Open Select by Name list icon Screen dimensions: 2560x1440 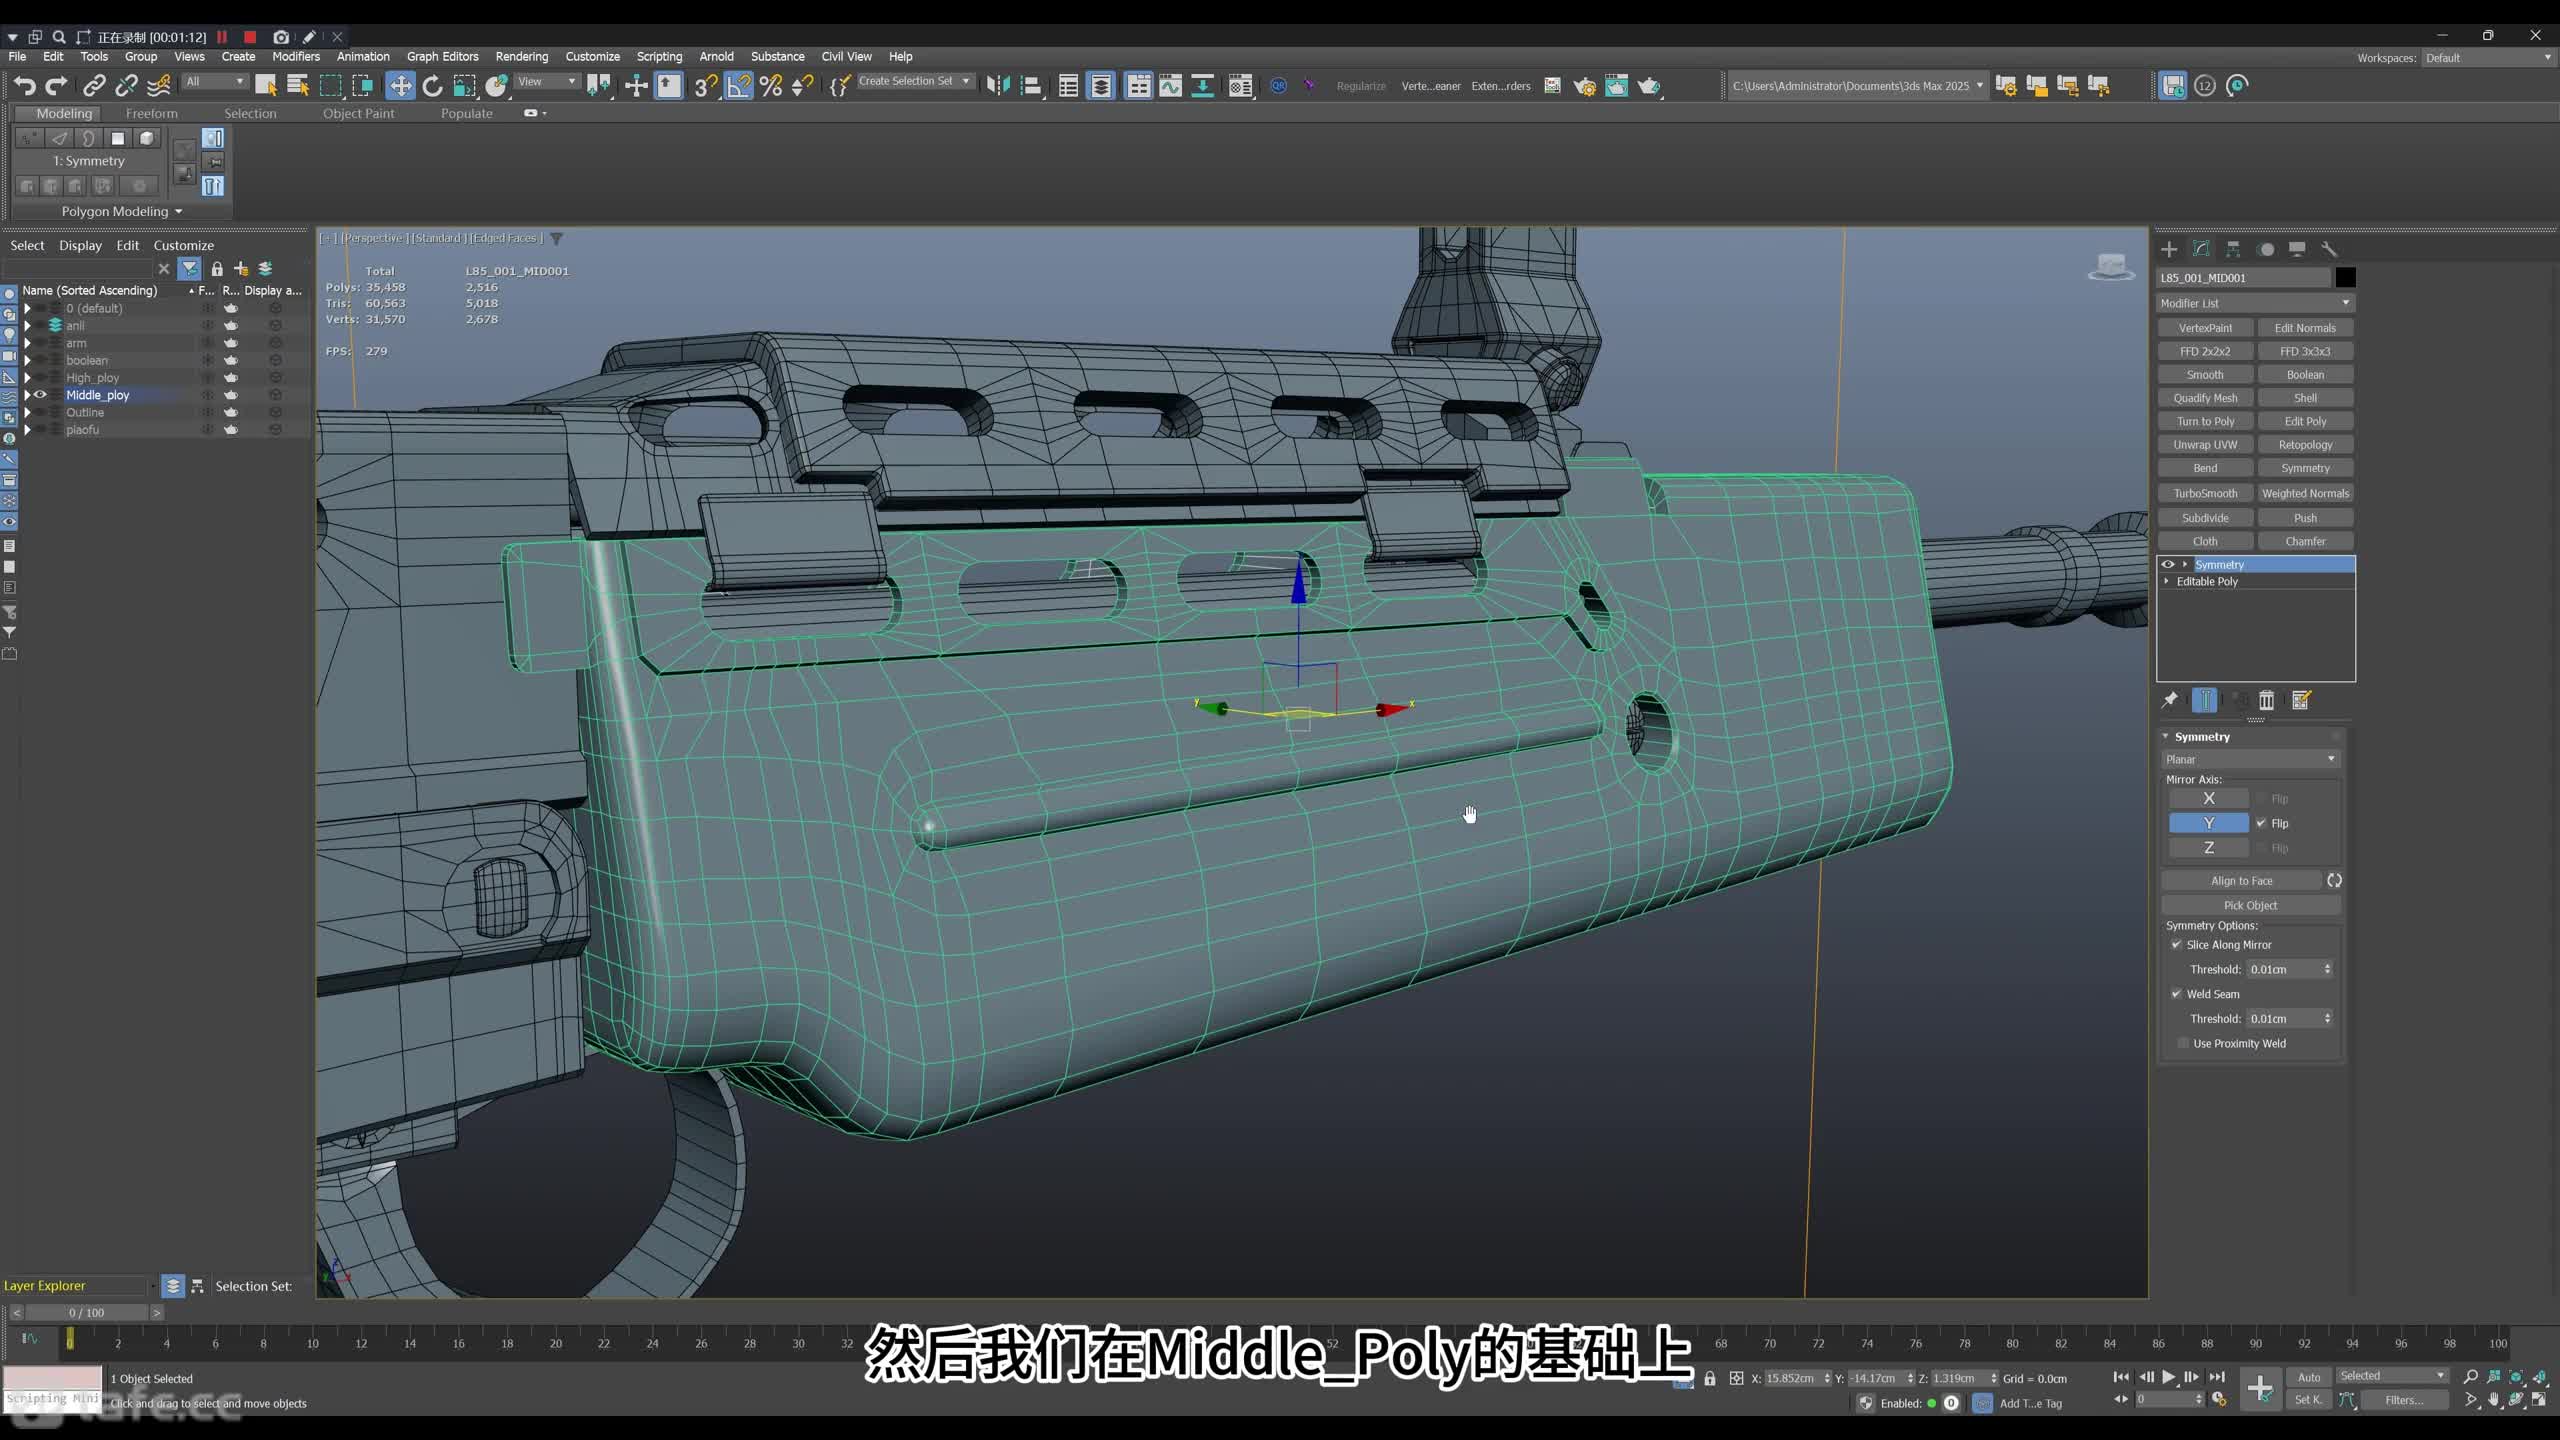coord(298,86)
